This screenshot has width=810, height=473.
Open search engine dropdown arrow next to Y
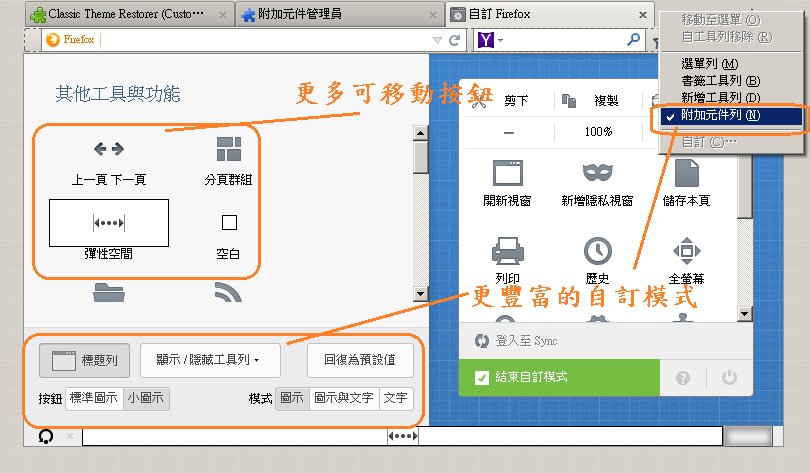click(501, 40)
